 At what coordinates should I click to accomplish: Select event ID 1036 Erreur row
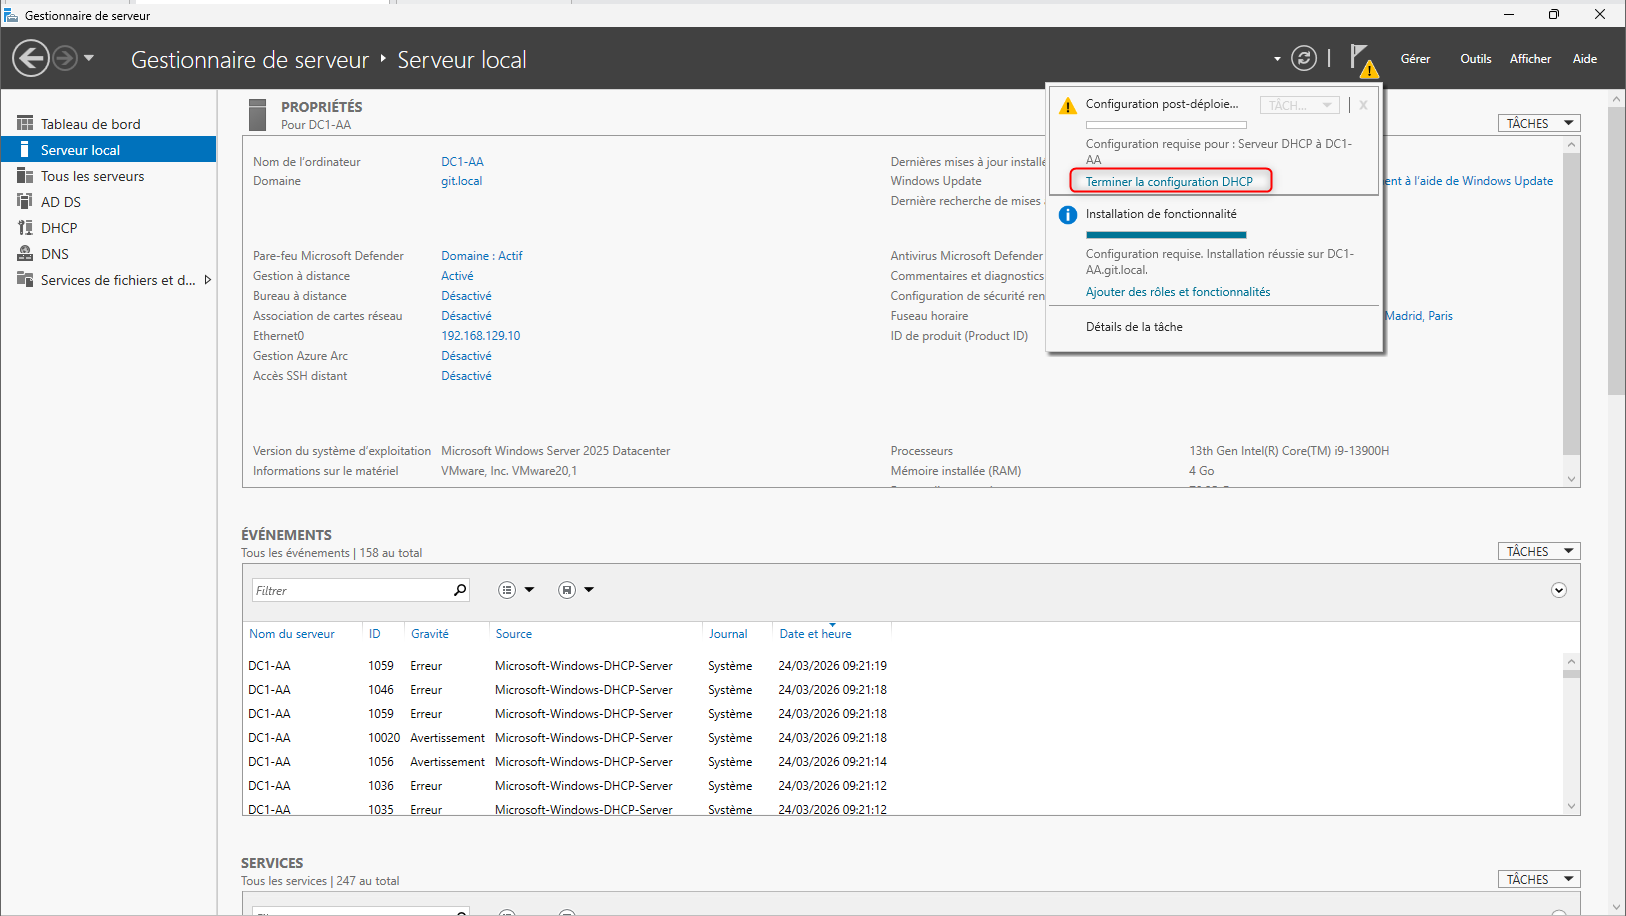pyautogui.click(x=902, y=786)
